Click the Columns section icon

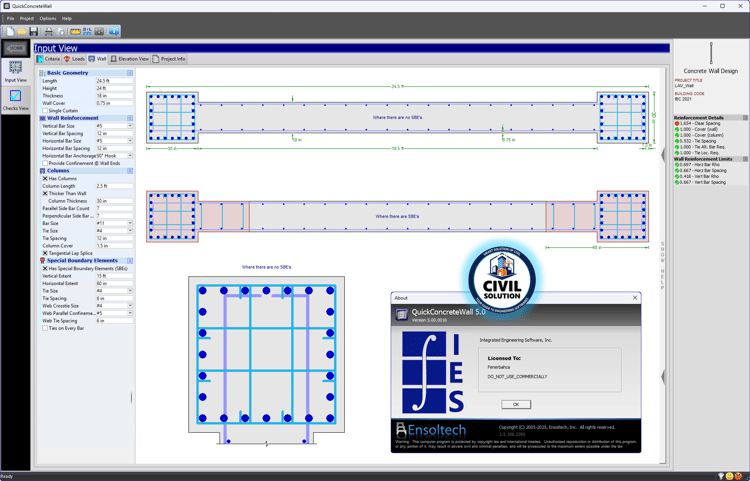click(x=42, y=171)
